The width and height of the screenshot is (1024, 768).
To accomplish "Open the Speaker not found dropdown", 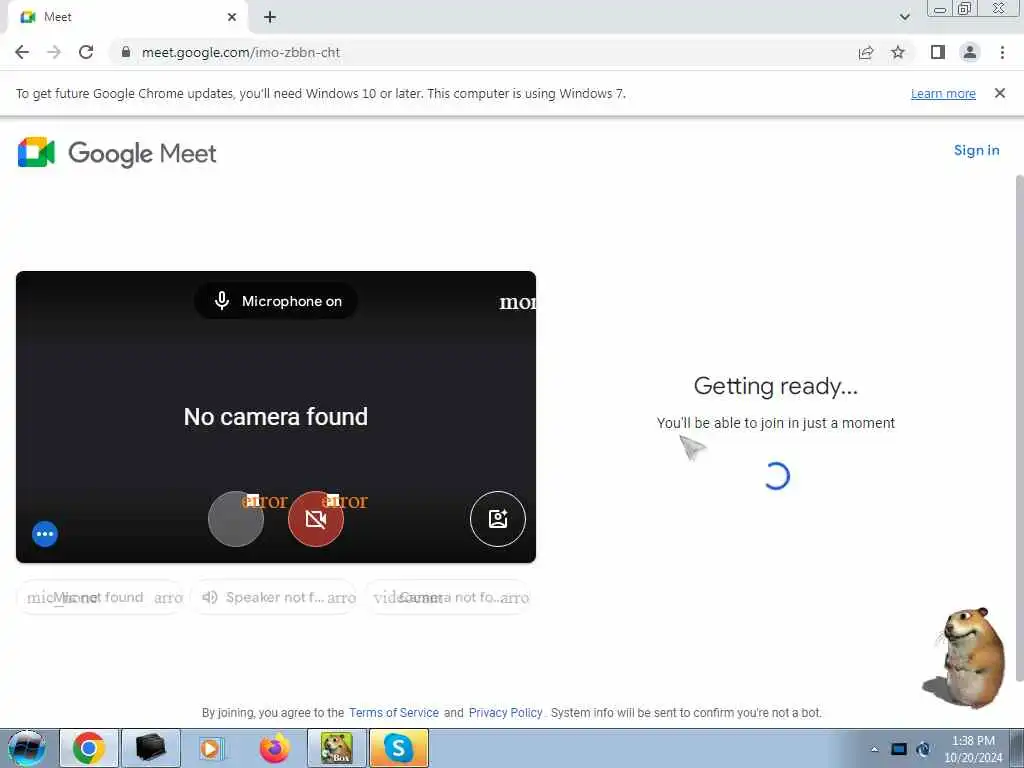I will [274, 598].
